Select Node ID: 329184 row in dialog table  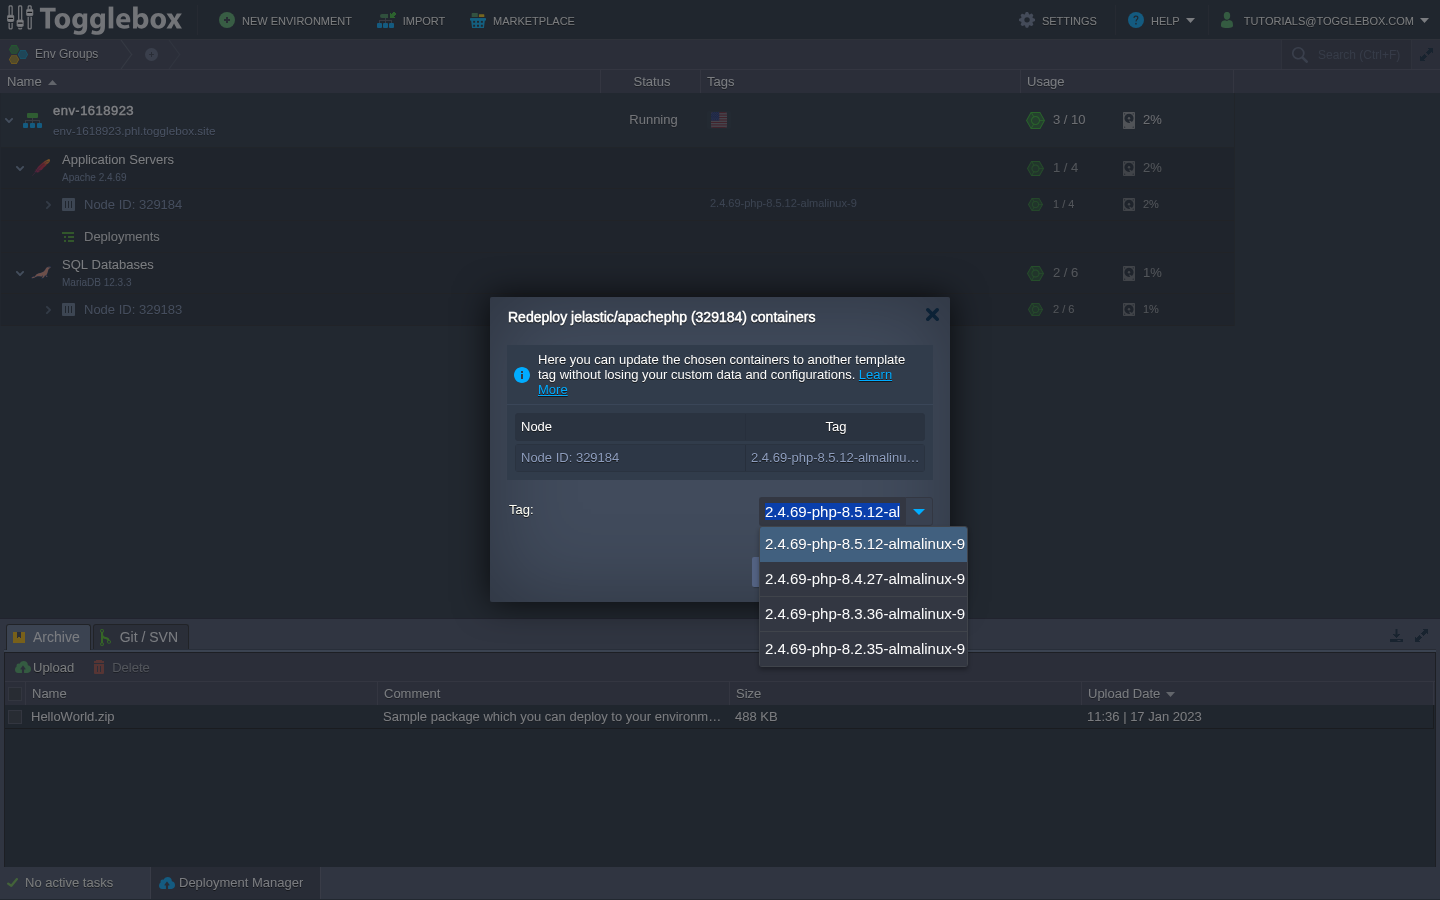(x=719, y=457)
